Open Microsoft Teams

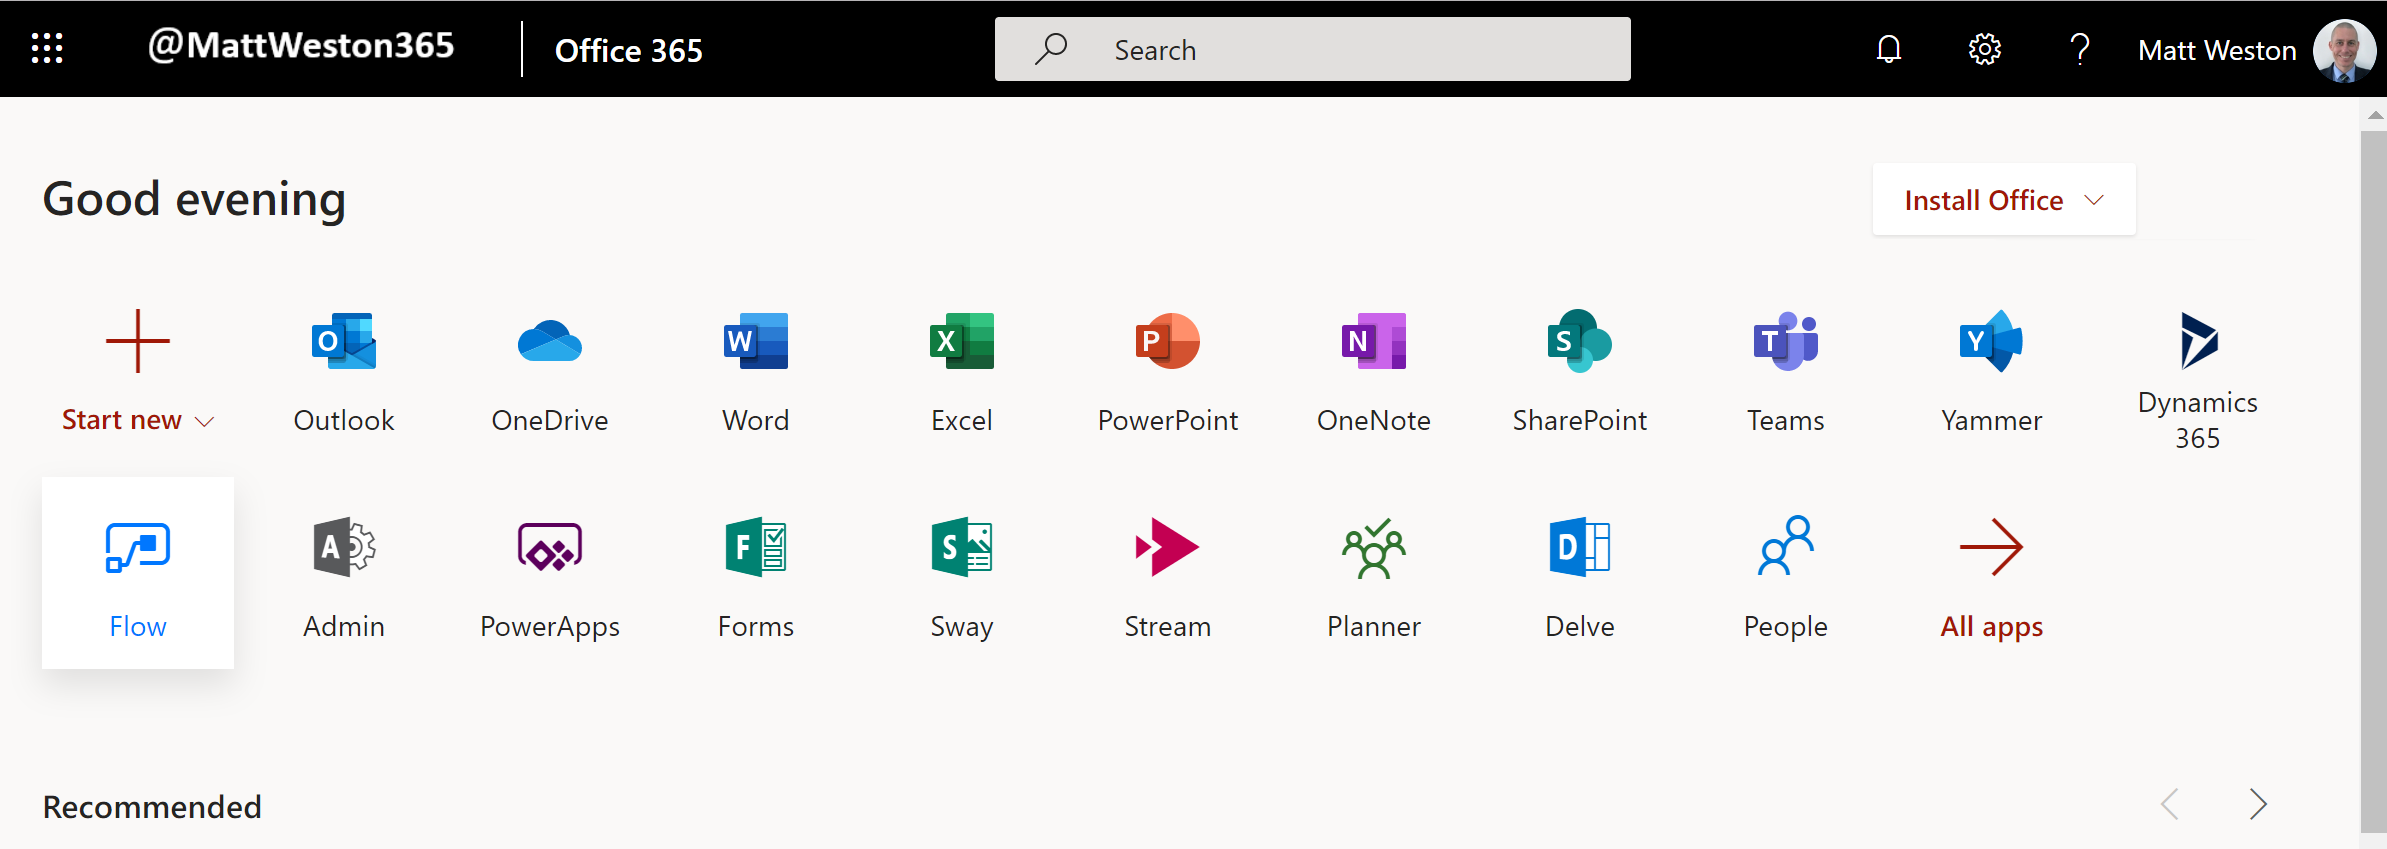point(1786,372)
